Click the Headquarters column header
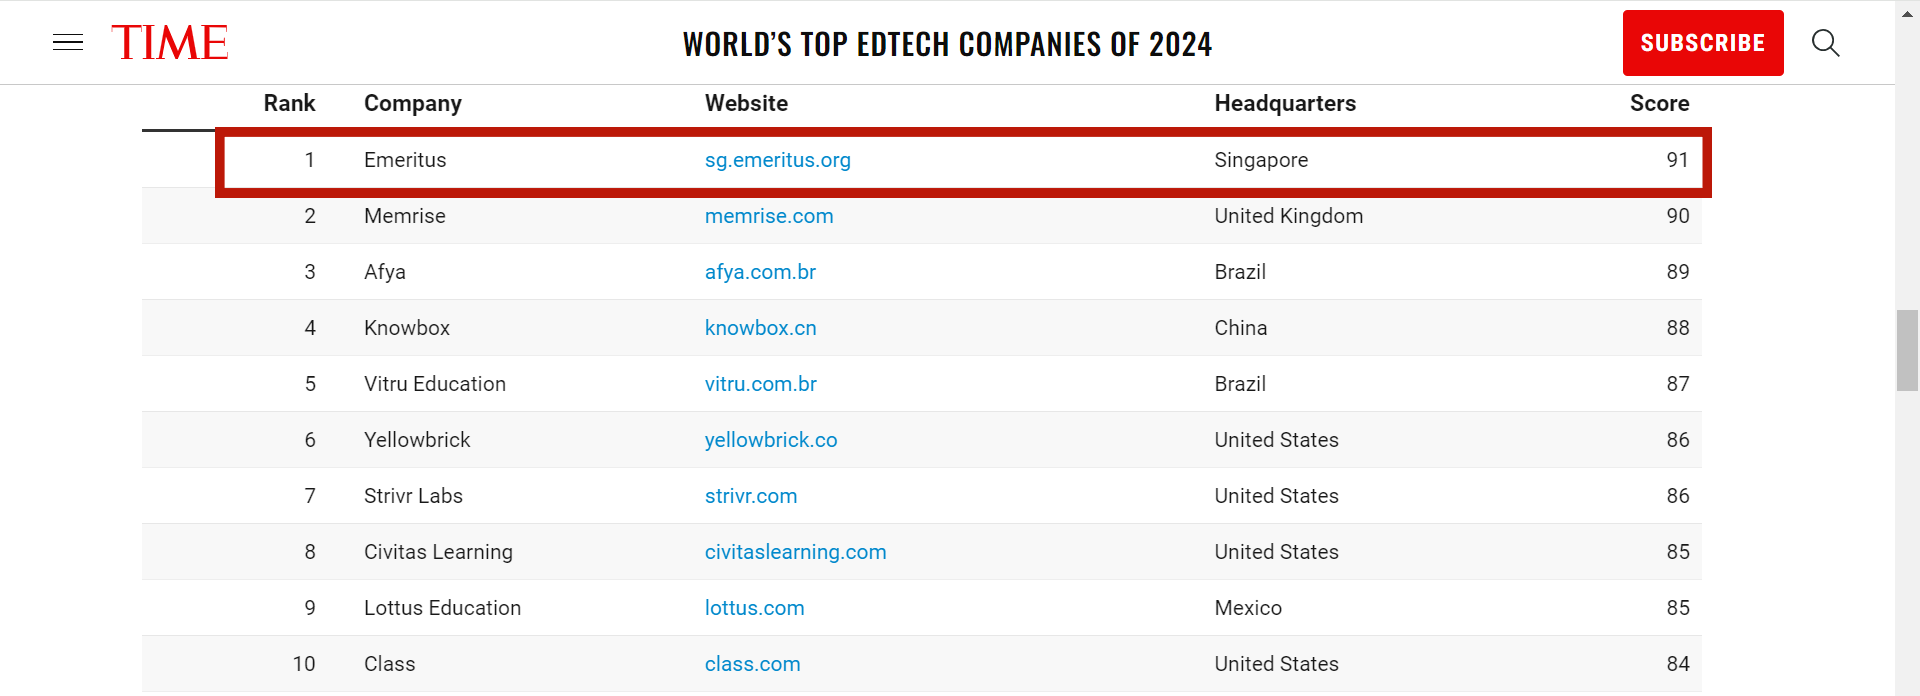Viewport: 1920px width, 696px height. (1285, 103)
